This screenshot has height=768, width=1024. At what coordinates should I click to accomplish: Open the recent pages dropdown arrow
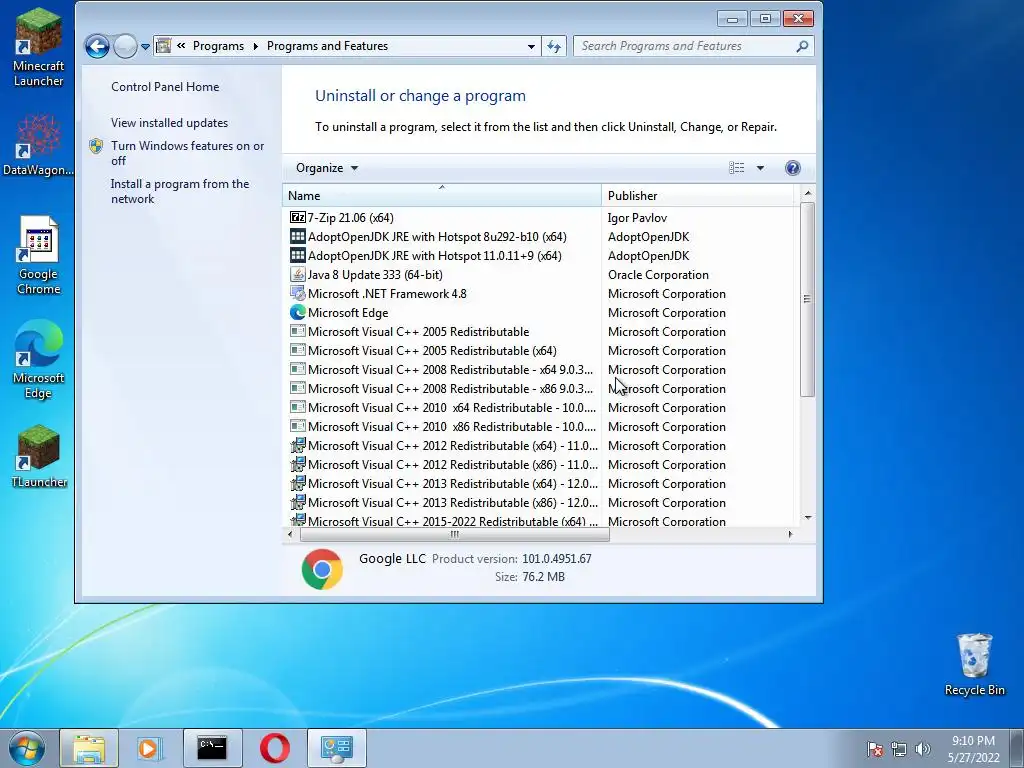tap(145, 47)
